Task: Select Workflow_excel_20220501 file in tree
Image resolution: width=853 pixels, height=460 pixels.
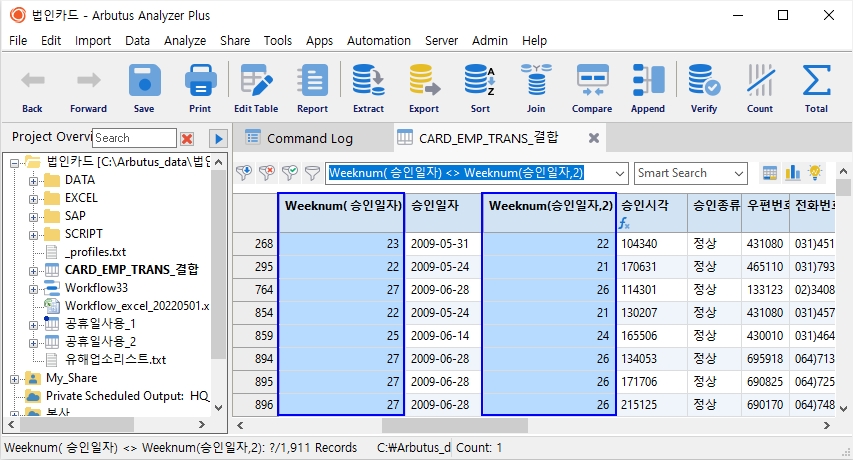Action: coord(137,306)
